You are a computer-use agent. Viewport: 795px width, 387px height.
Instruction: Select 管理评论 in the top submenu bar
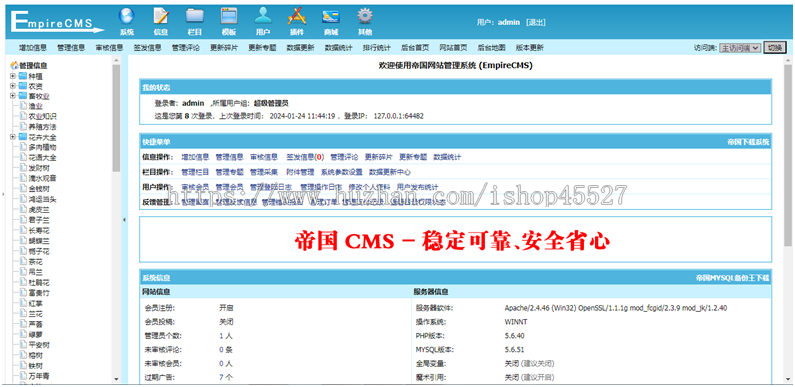point(186,48)
